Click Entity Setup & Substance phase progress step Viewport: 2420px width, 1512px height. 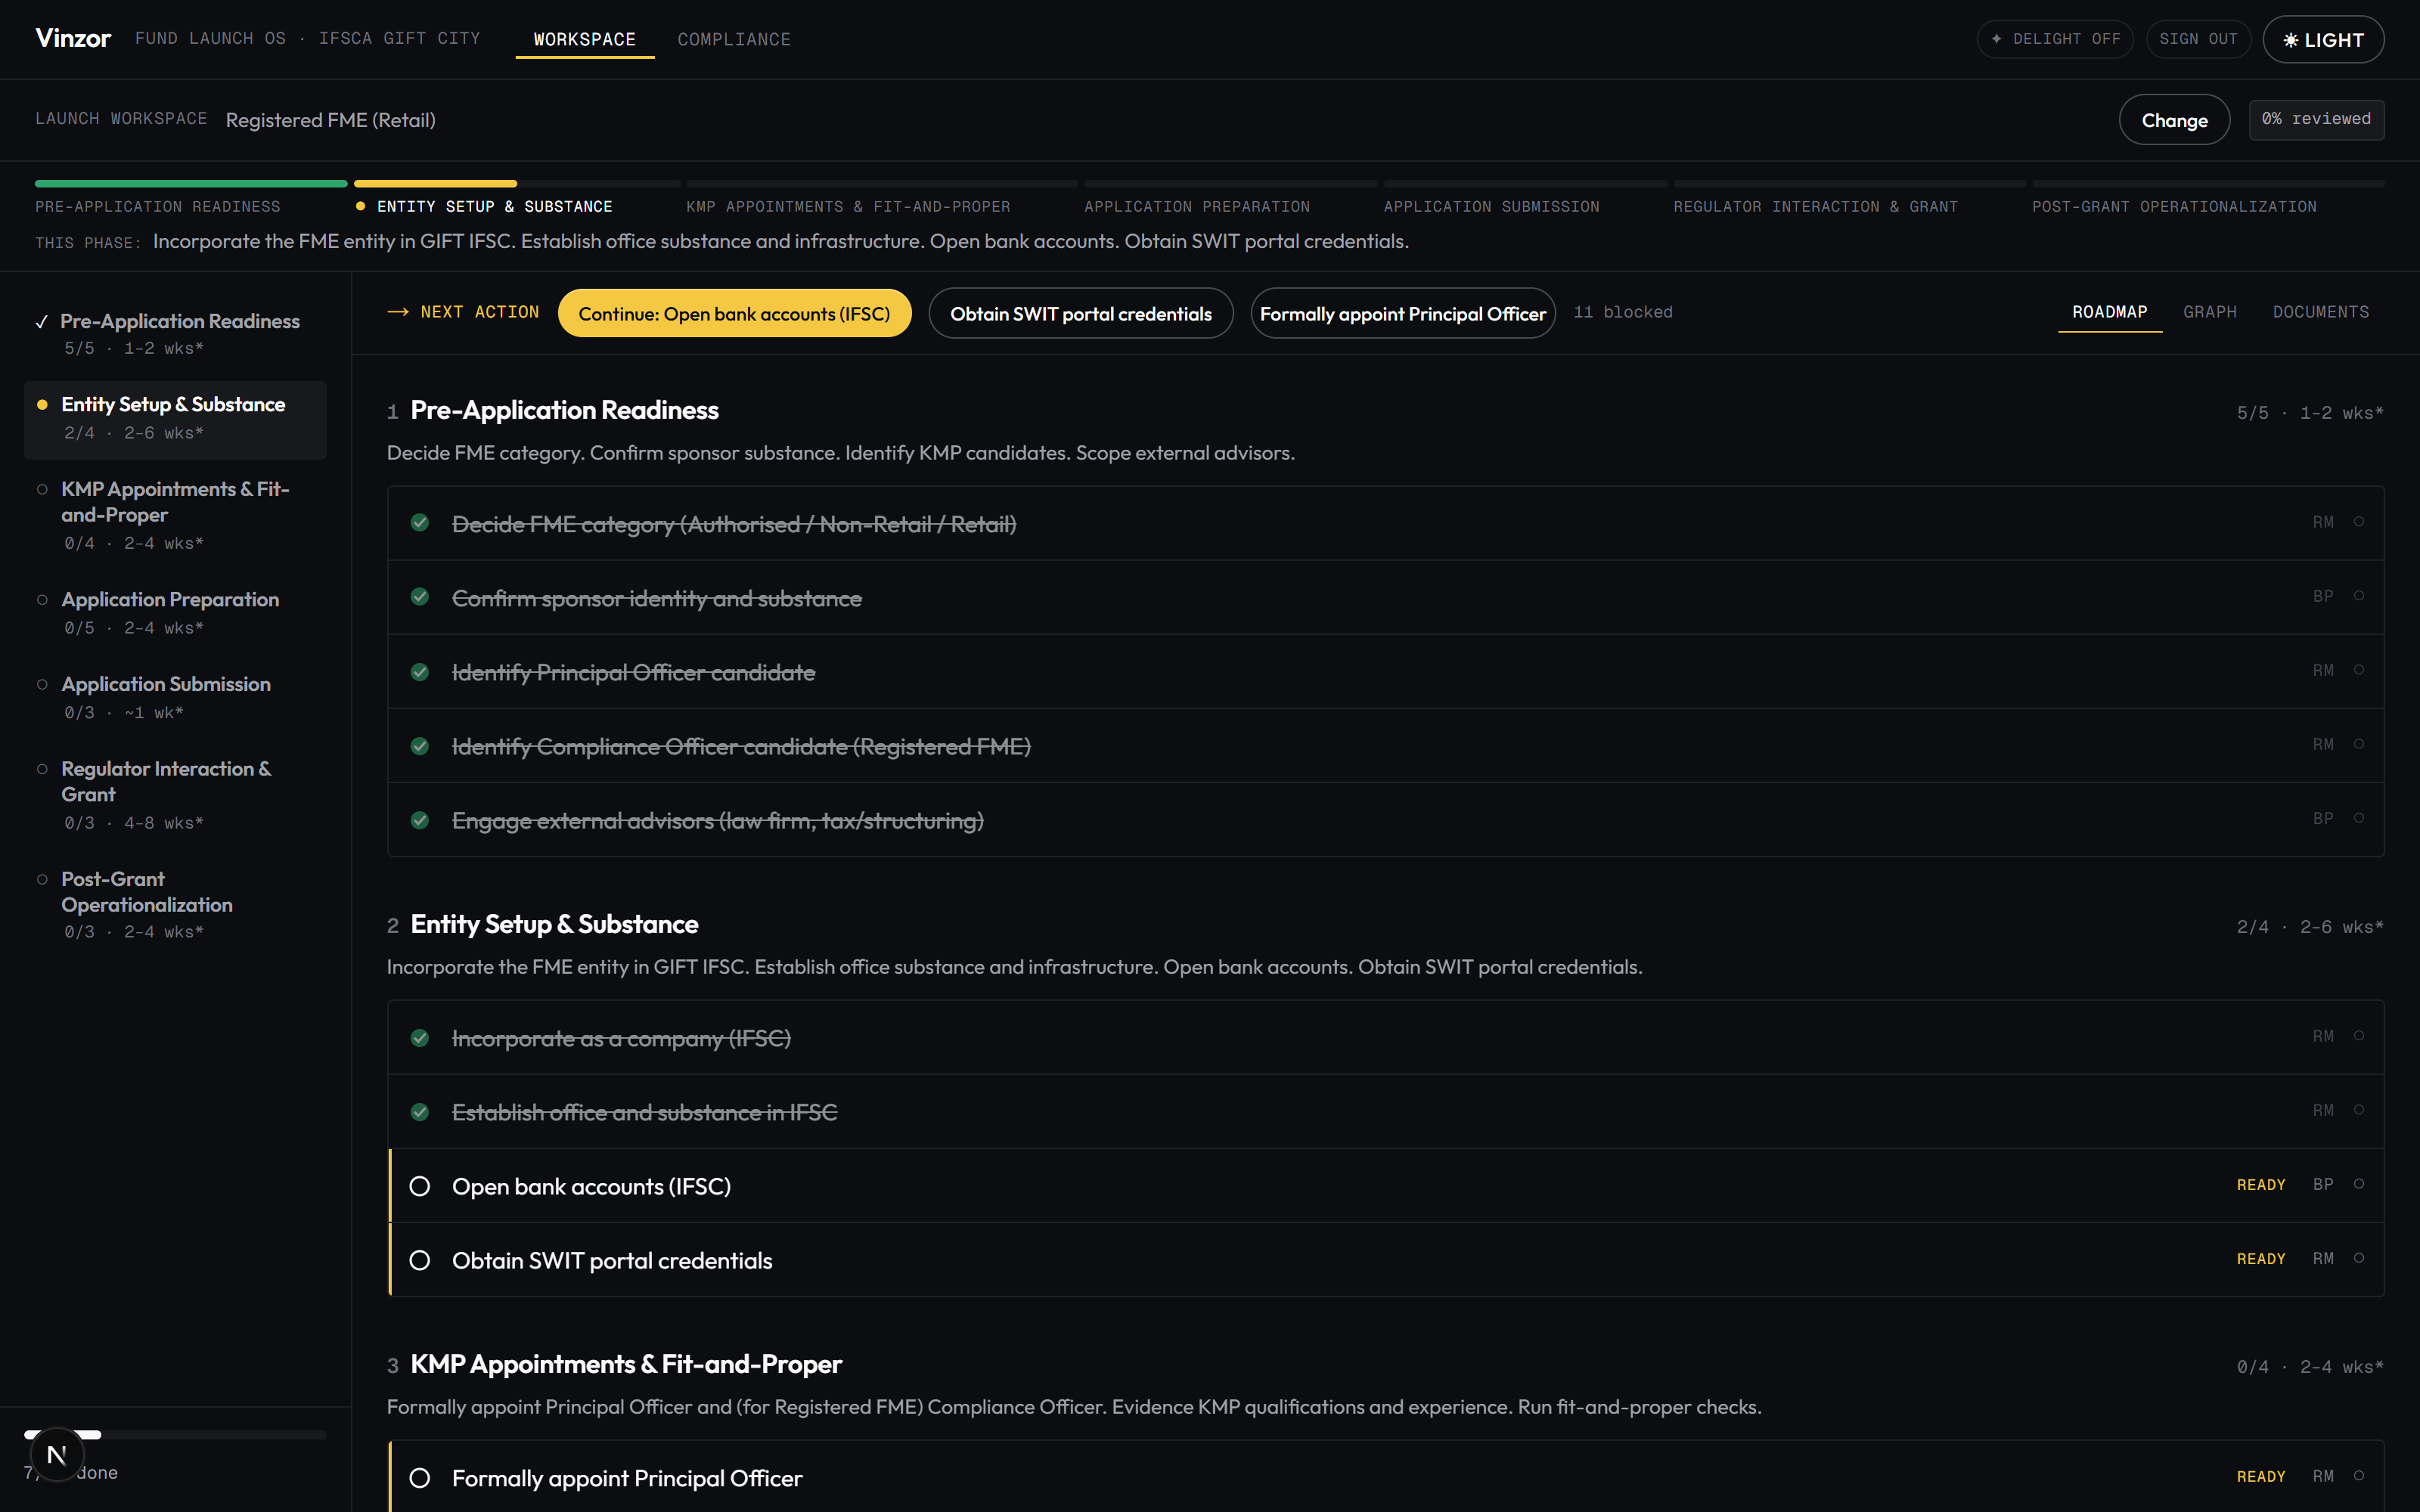pyautogui.click(x=517, y=198)
